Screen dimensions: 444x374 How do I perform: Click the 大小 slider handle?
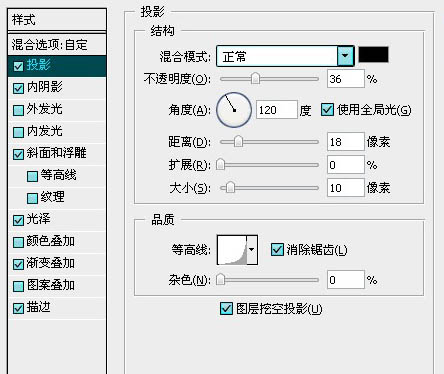(x=230, y=188)
